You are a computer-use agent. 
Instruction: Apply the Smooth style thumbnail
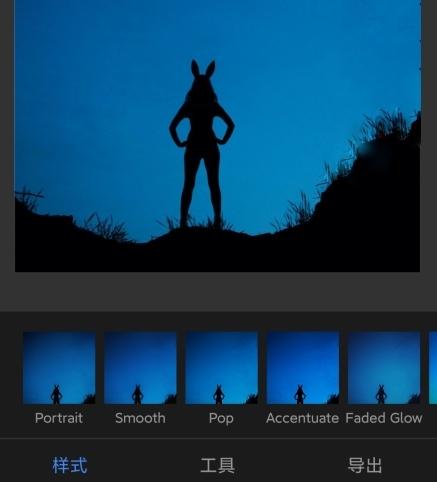140,368
